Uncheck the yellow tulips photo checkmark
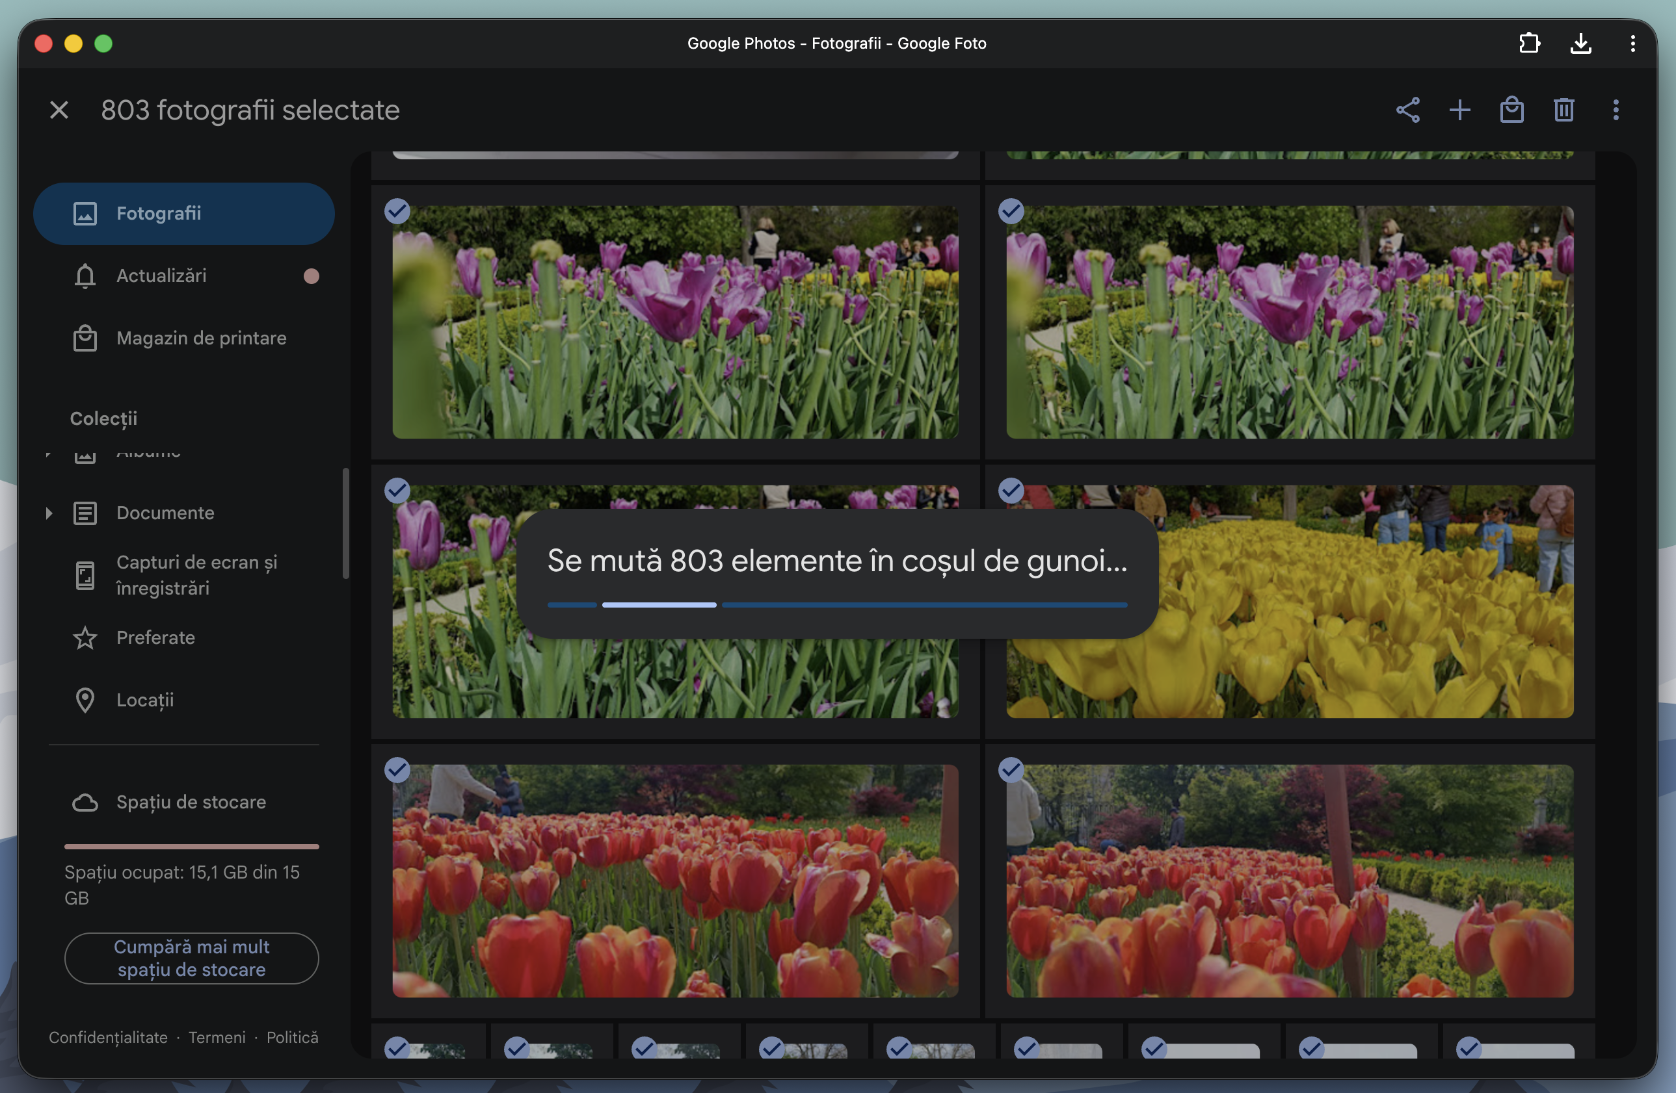 tap(1011, 490)
